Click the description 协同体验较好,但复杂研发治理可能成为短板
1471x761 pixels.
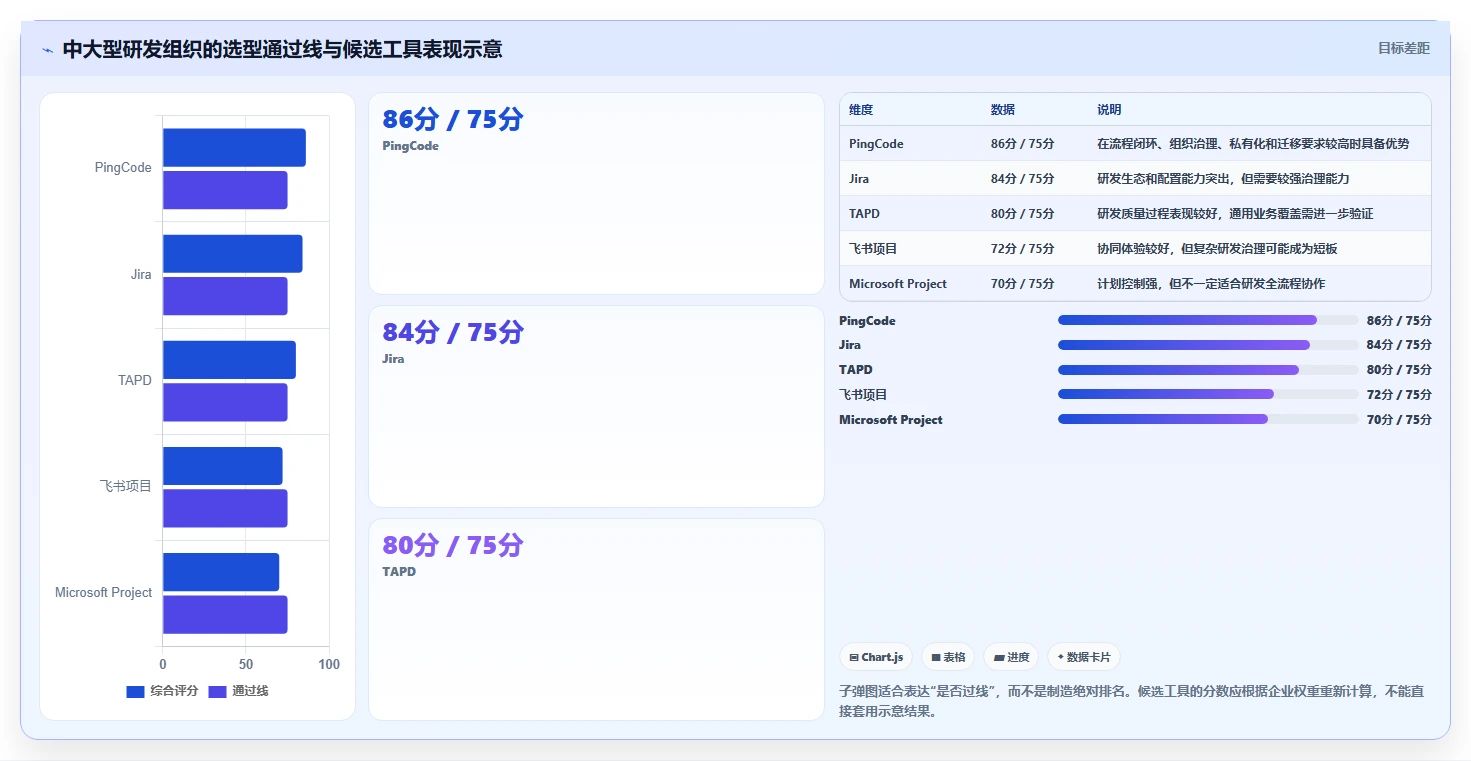pyautogui.click(x=1217, y=249)
